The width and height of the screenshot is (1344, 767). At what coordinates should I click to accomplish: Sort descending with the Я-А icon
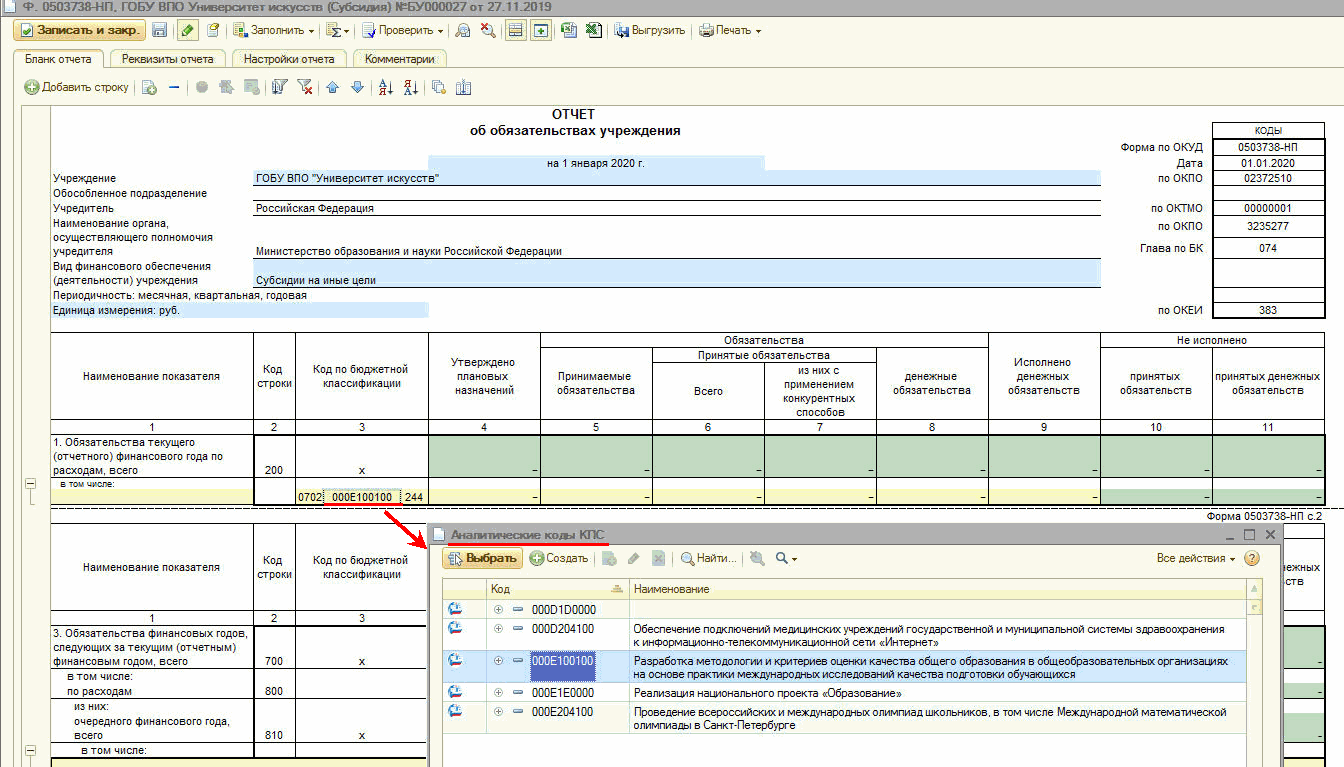pos(410,87)
